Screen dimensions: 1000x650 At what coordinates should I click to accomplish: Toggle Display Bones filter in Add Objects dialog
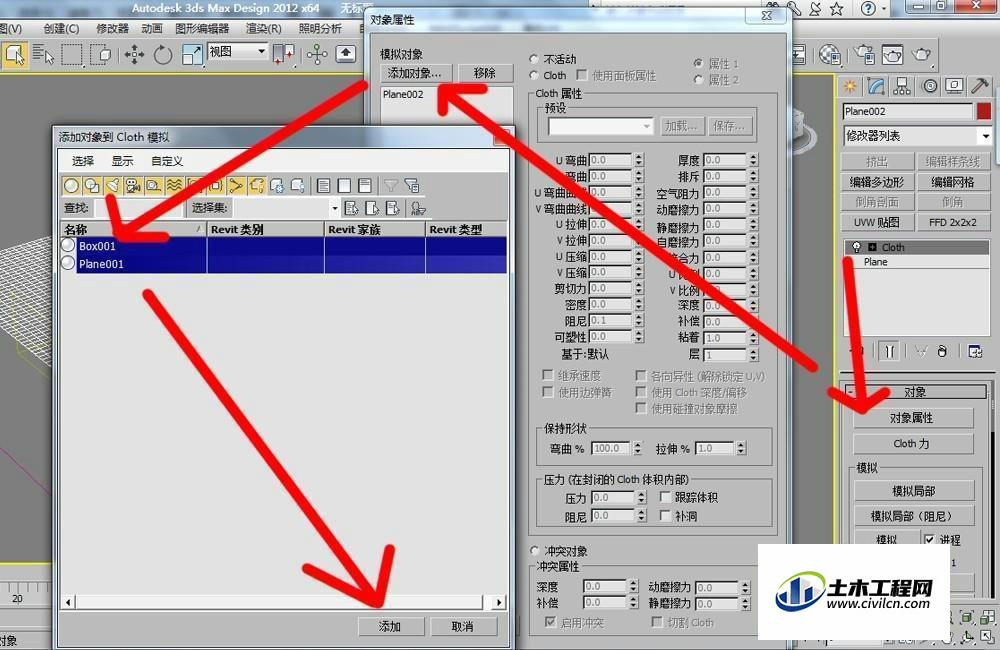point(235,186)
